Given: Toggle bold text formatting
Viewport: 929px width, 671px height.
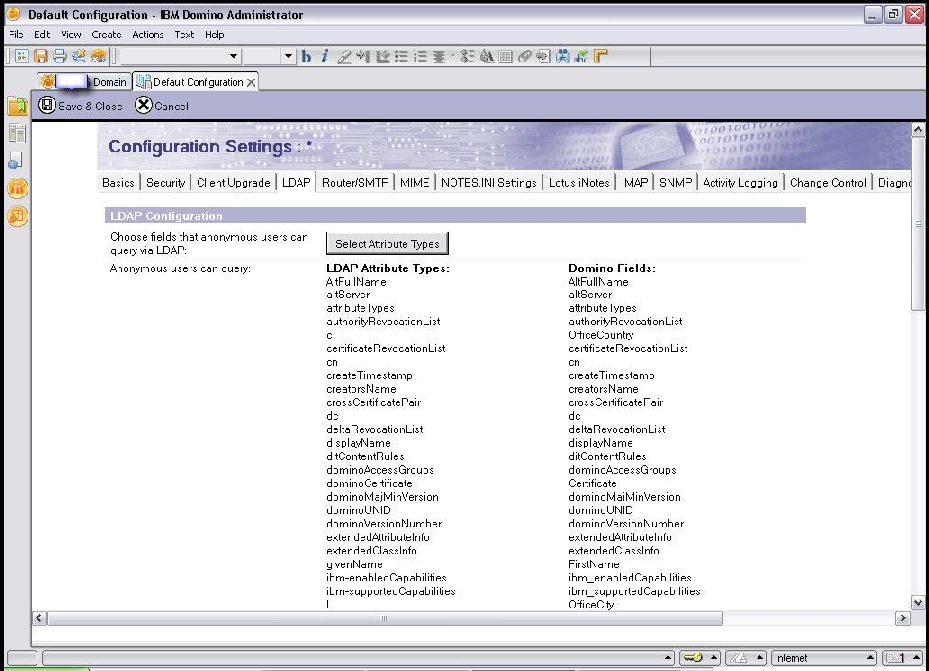Looking at the screenshot, I should 306,56.
